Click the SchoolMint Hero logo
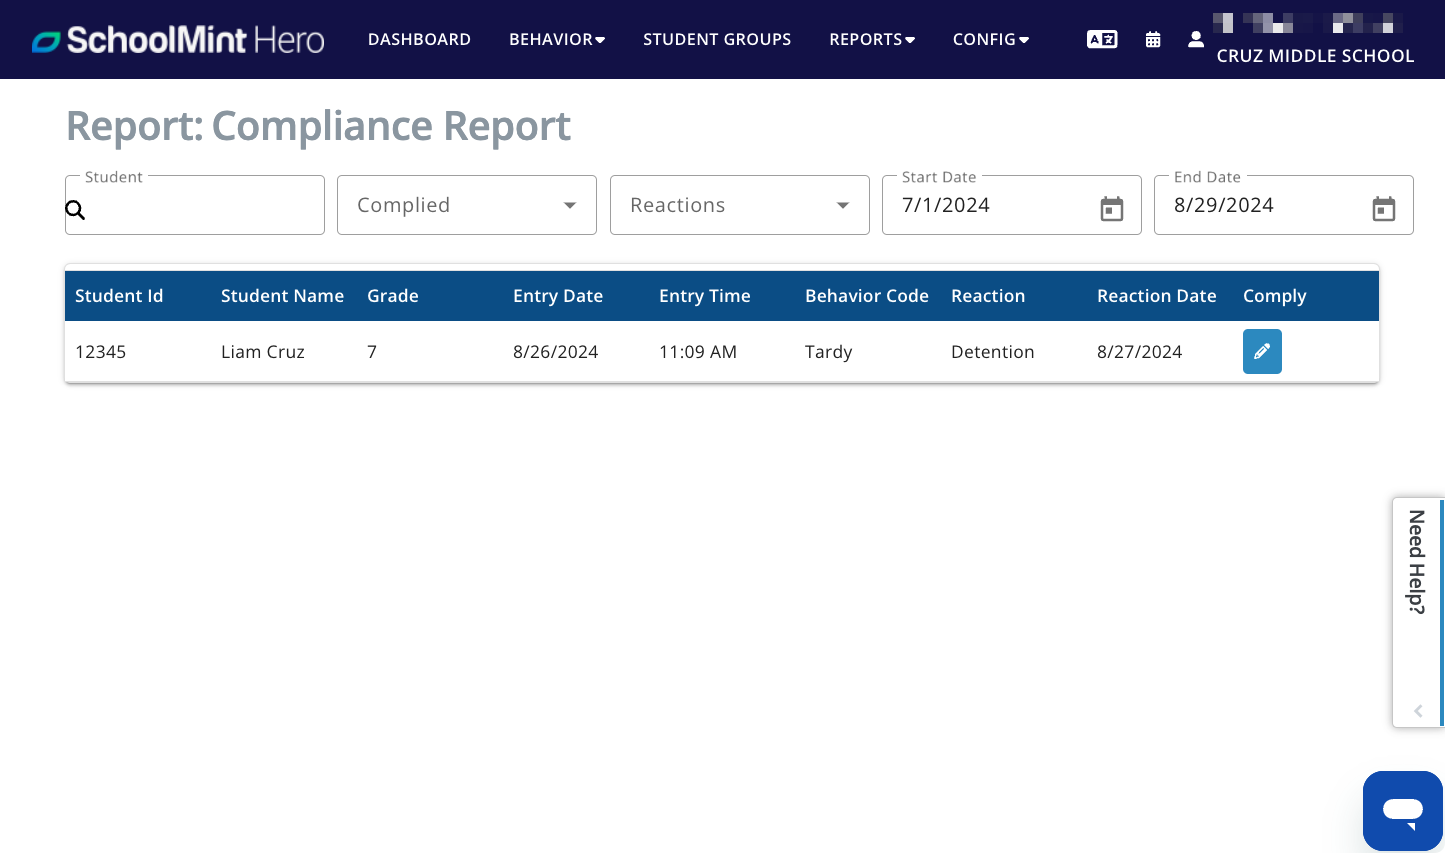The height and width of the screenshot is (853, 1445). [178, 40]
